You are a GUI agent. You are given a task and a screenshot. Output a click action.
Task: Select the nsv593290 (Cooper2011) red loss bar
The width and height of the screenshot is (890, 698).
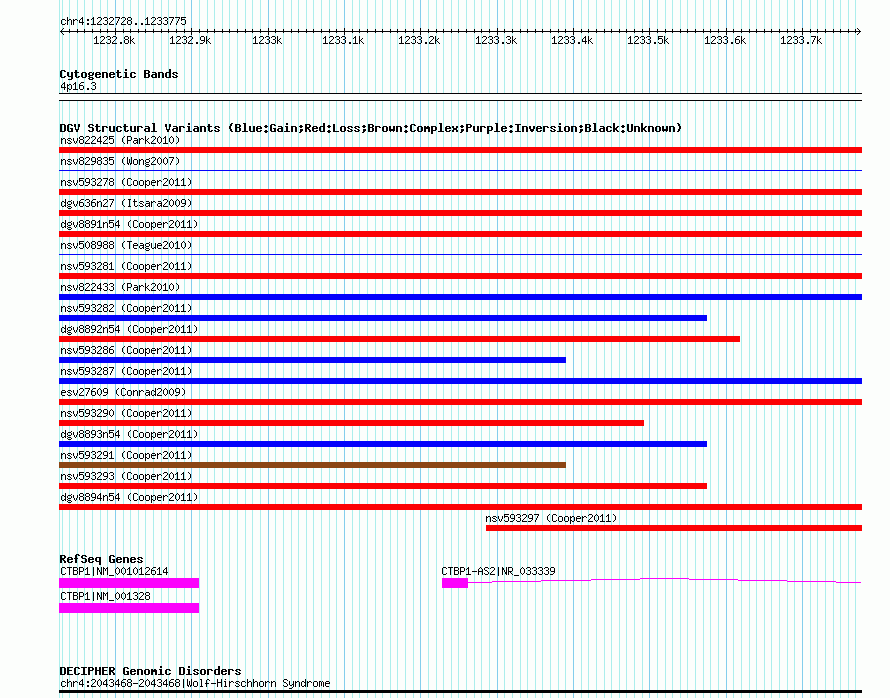(x=351, y=423)
